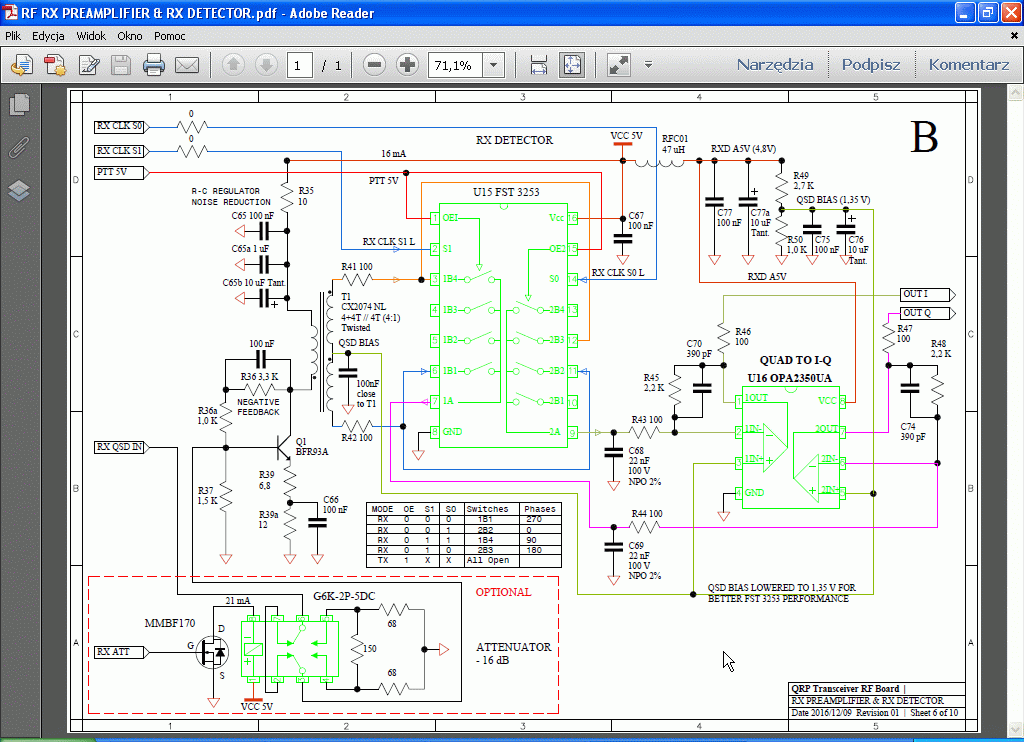Zoom out with minus button
The width and height of the screenshot is (1024, 742).
tap(375, 66)
